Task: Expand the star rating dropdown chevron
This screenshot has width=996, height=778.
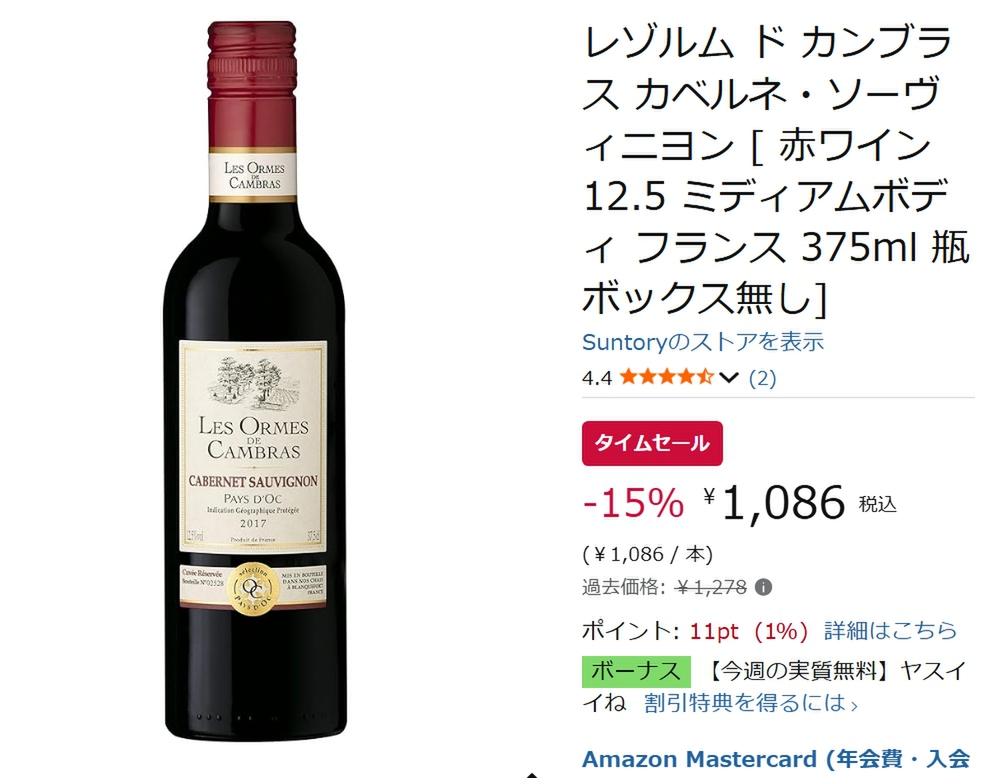Action: (x=729, y=378)
